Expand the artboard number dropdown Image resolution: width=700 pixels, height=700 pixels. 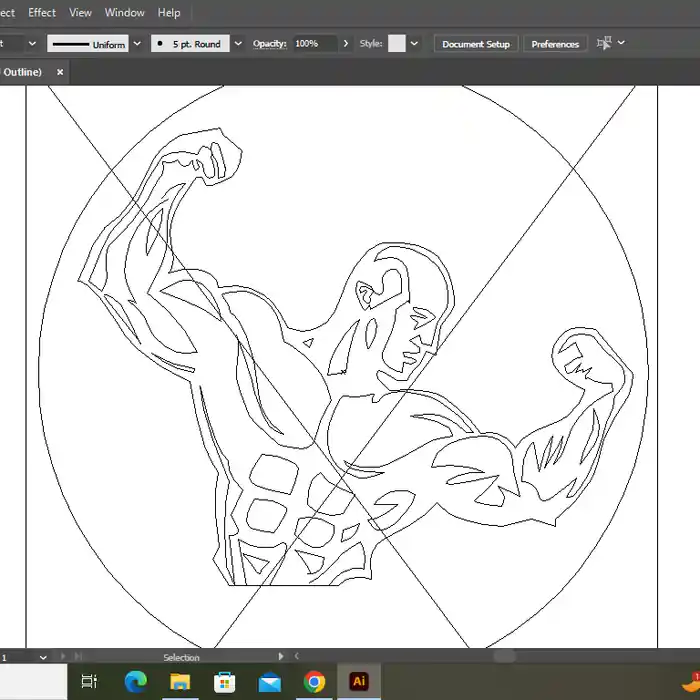point(43,657)
